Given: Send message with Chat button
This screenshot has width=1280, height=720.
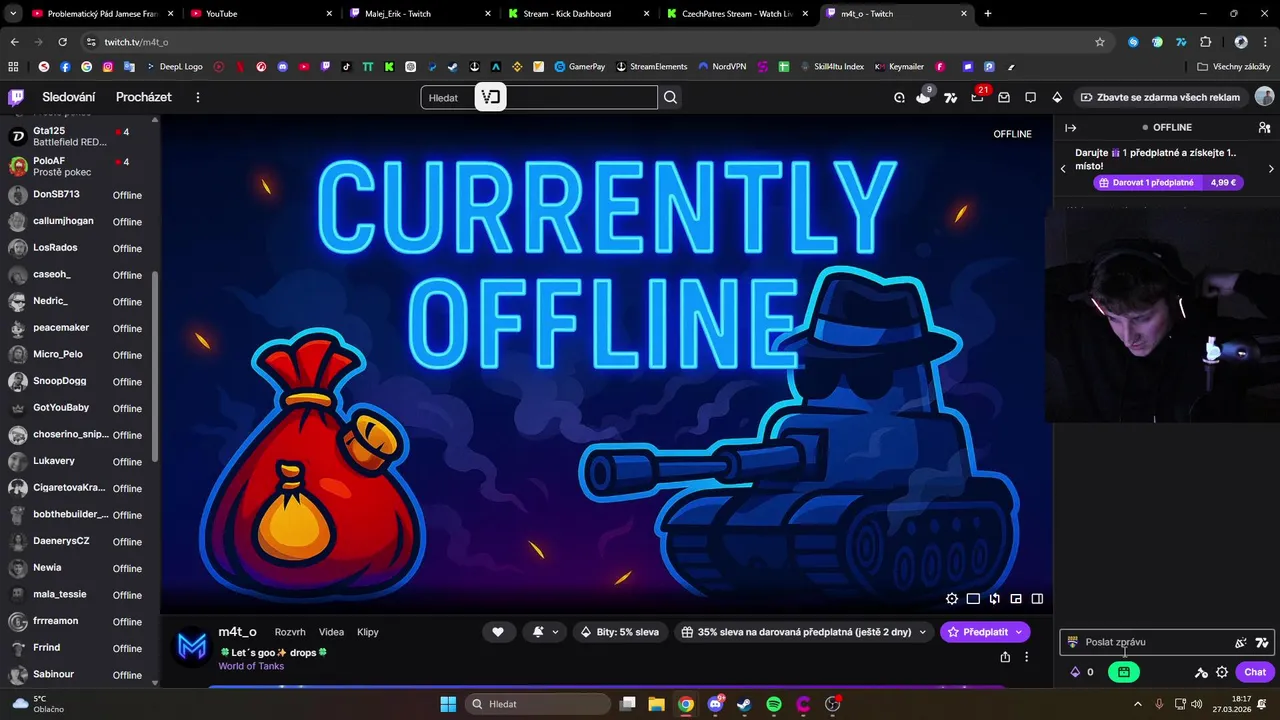Looking at the screenshot, I should click(1255, 672).
